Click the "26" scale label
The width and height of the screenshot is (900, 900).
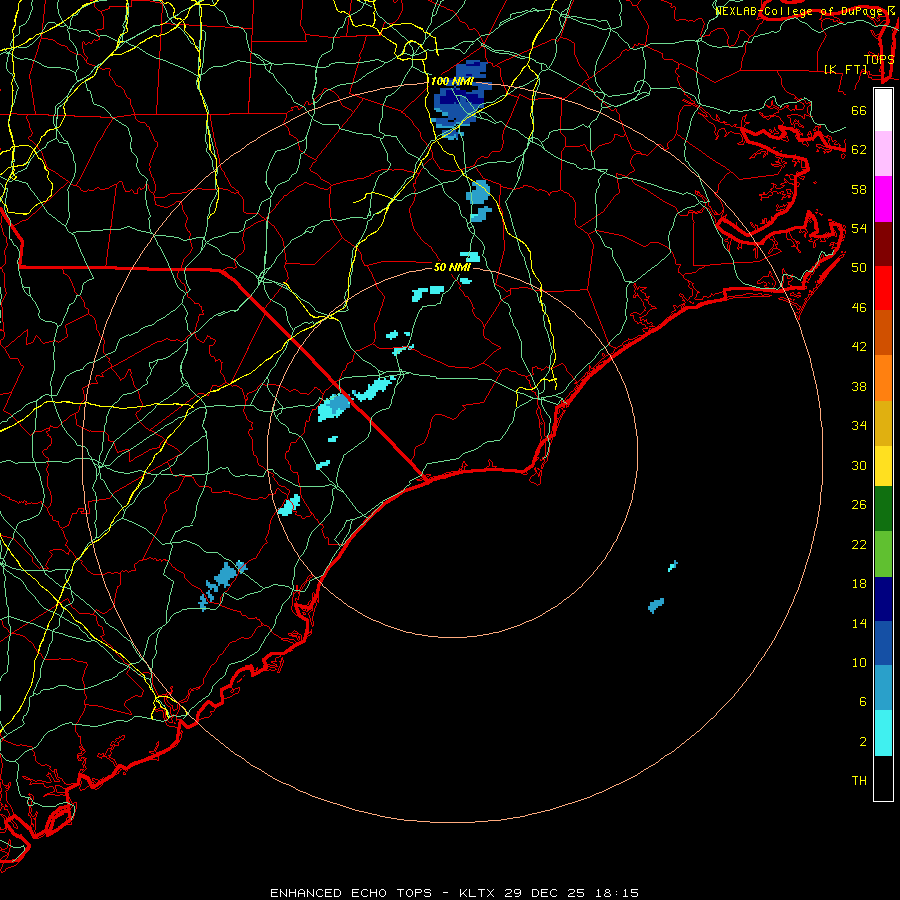click(x=859, y=505)
